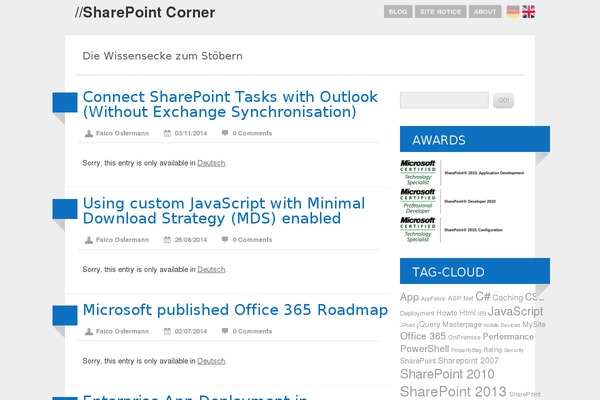Image resolution: width=600 pixels, height=400 pixels.
Task: Click the author icon on the Office 365 Roadmap post
Action: pyautogui.click(x=89, y=331)
